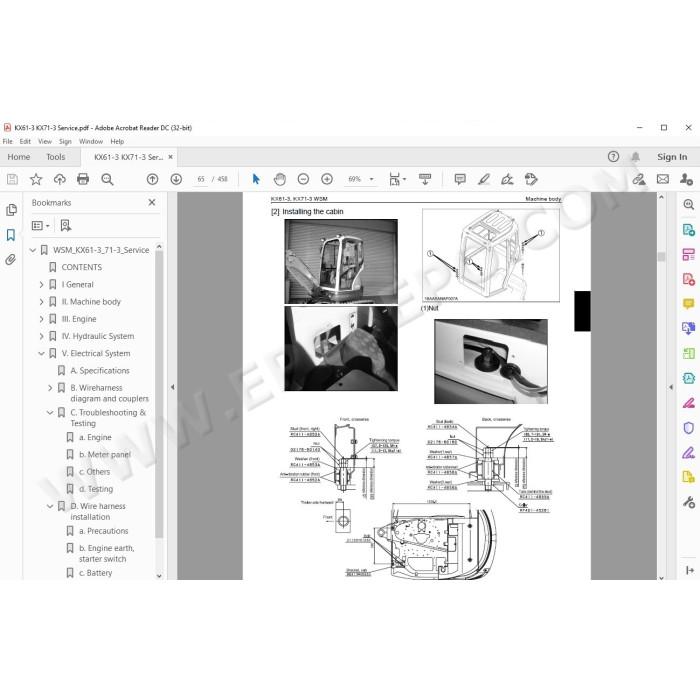700x700 pixels.
Task: Open the File menu
Action: tap(8, 142)
